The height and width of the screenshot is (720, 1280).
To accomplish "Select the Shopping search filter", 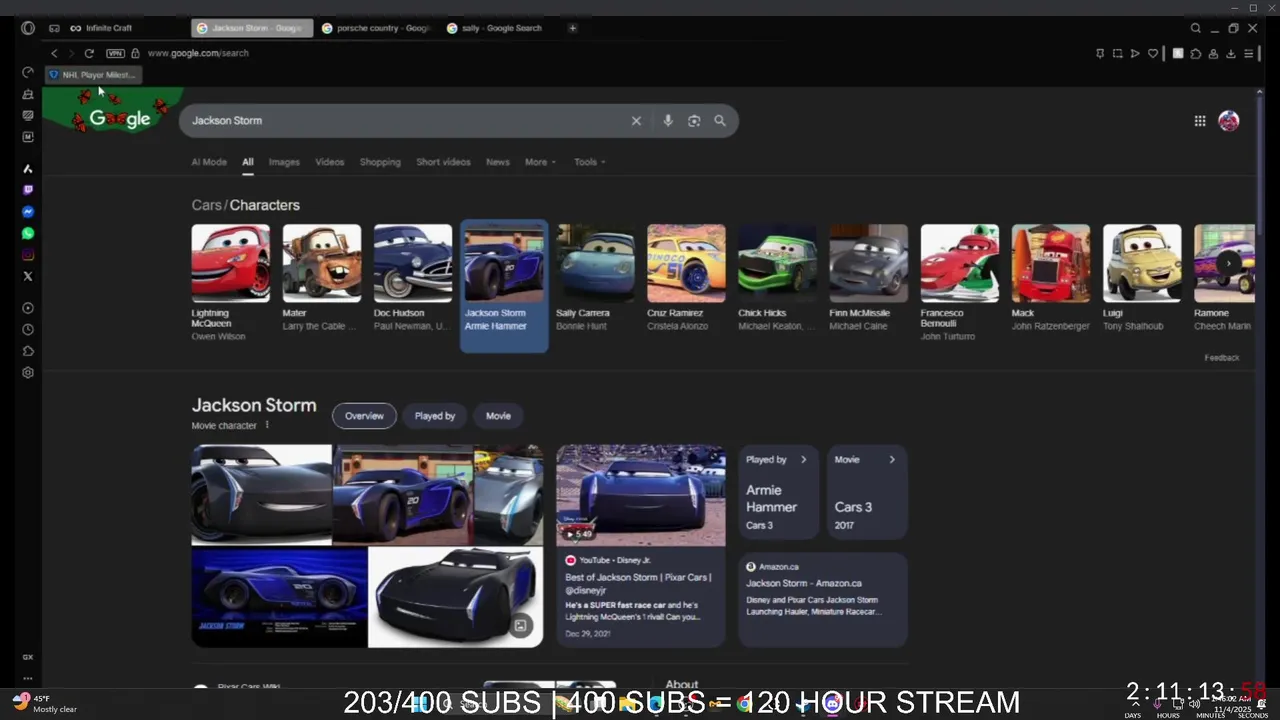I will [x=380, y=162].
